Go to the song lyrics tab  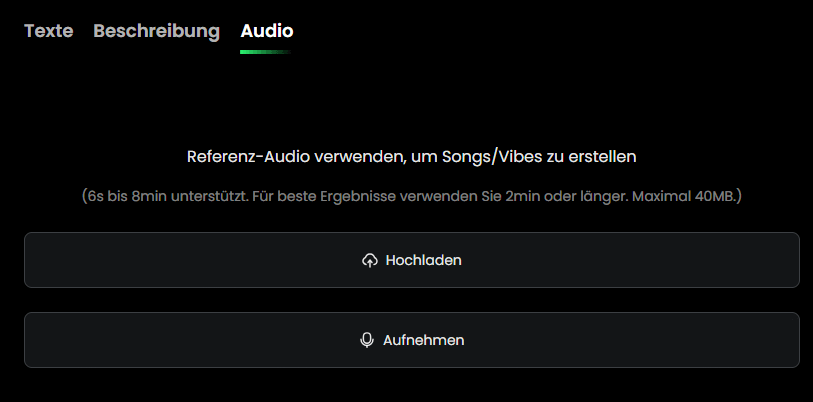pos(48,30)
